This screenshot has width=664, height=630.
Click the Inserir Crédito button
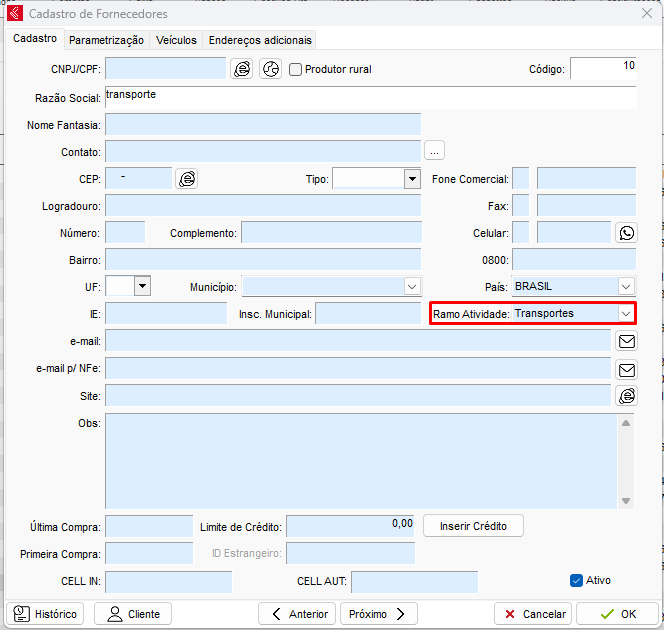click(x=473, y=526)
